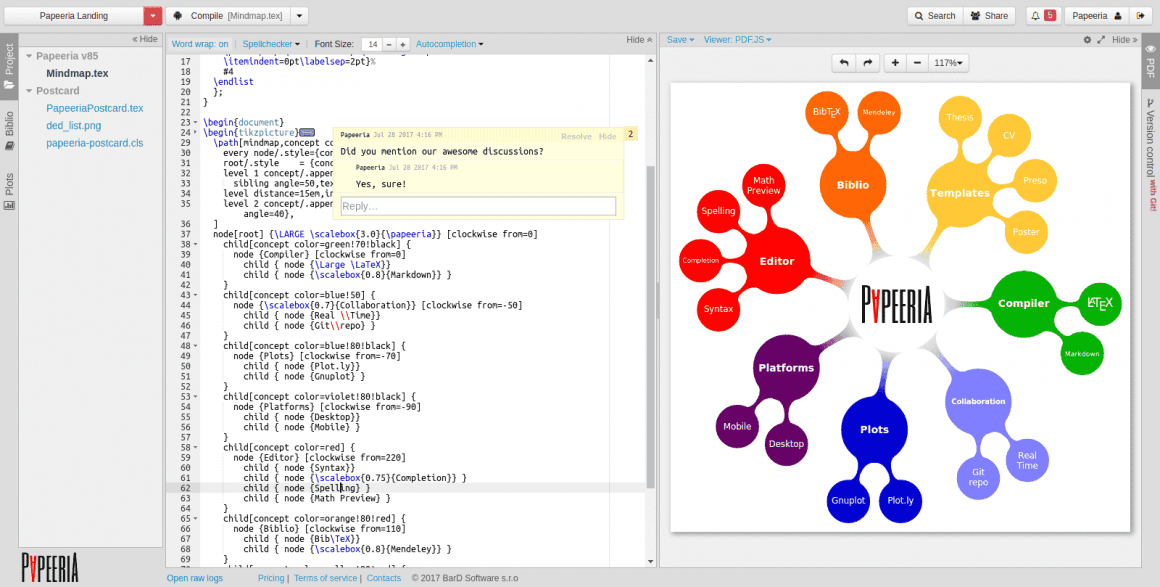
Task: Click the logout icon
Action: click(1139, 16)
